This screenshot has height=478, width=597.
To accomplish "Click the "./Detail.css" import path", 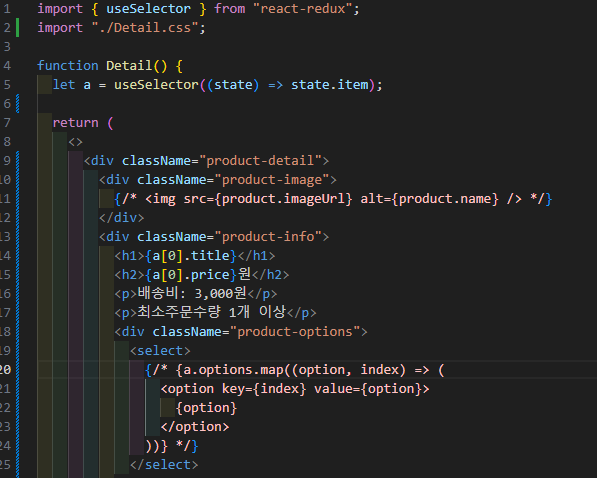I will point(145,28).
